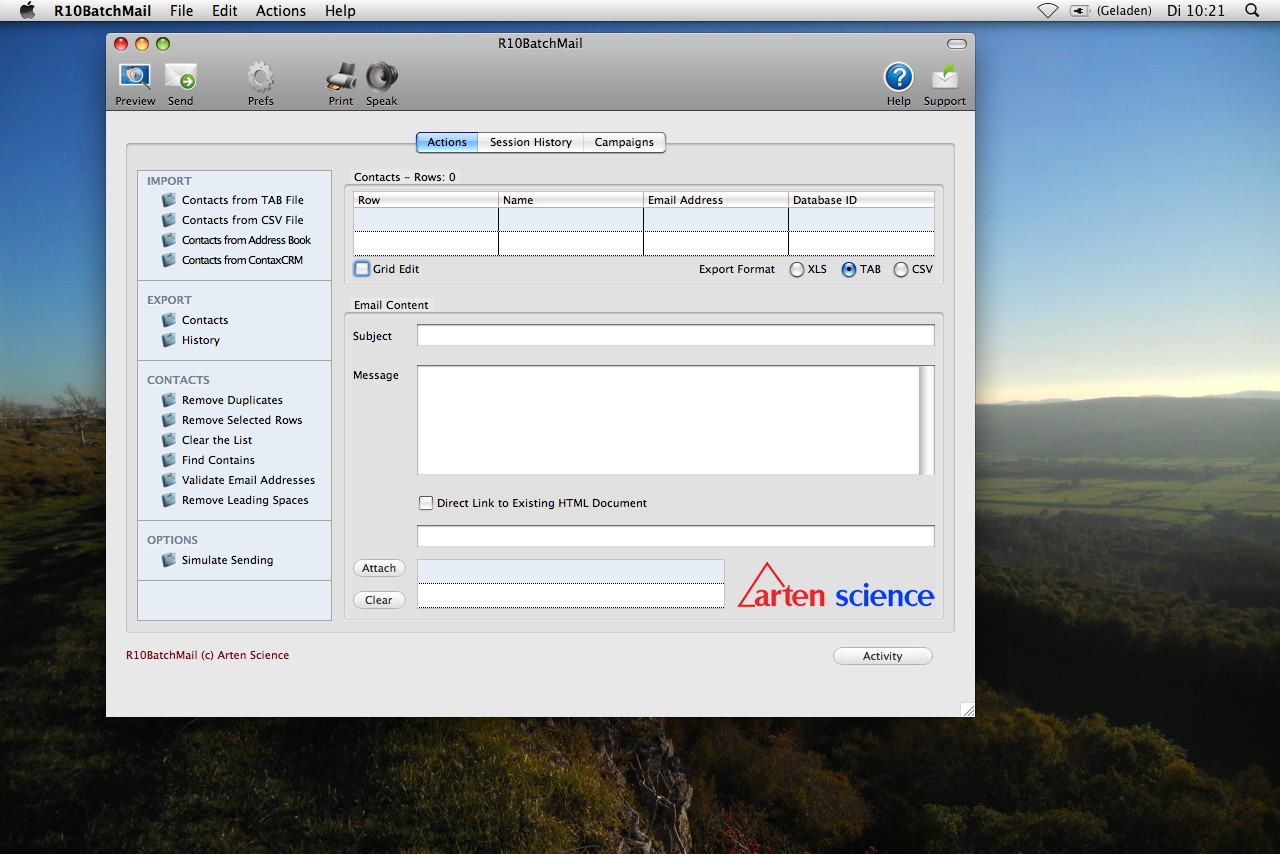Enable the Grid Edit checkbox
Viewport: 1280px width, 854px height.
pyautogui.click(x=362, y=269)
